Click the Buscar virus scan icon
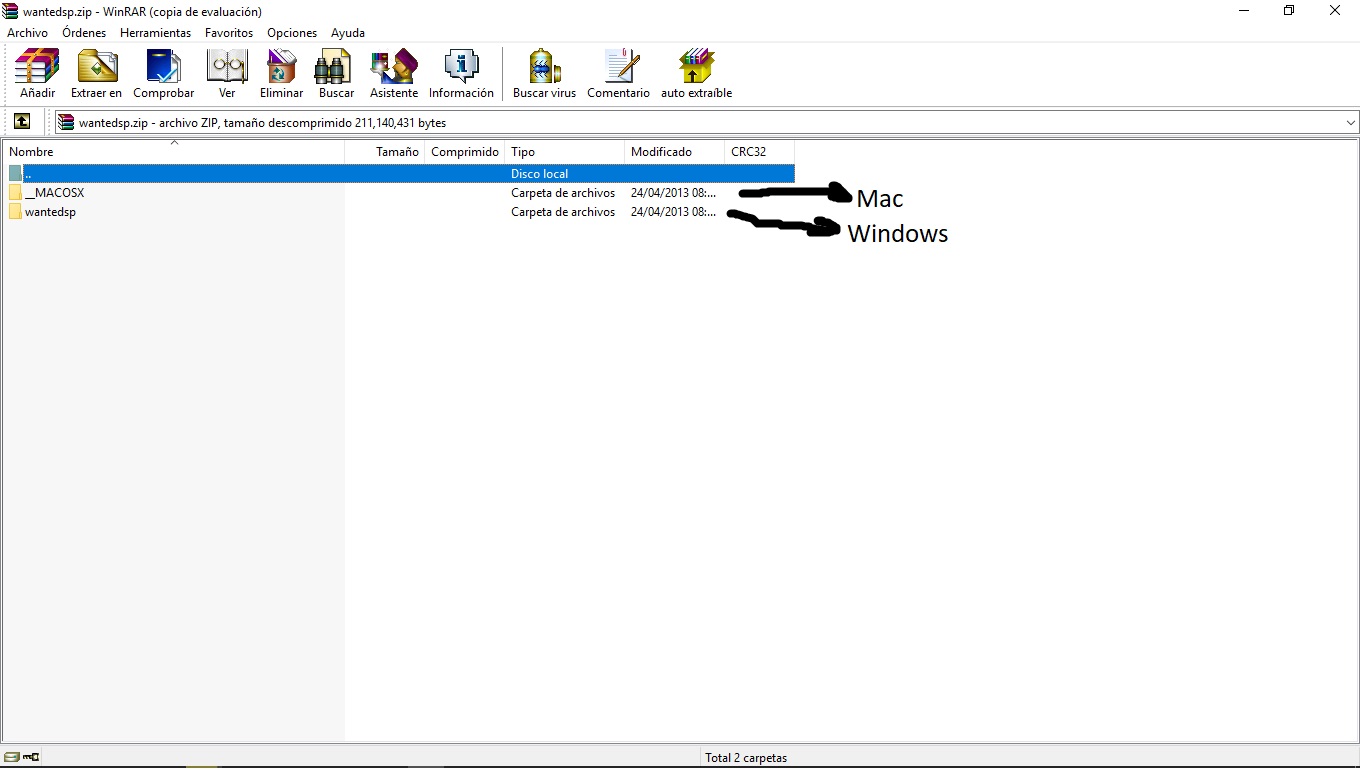The width and height of the screenshot is (1360, 770). pyautogui.click(x=544, y=67)
